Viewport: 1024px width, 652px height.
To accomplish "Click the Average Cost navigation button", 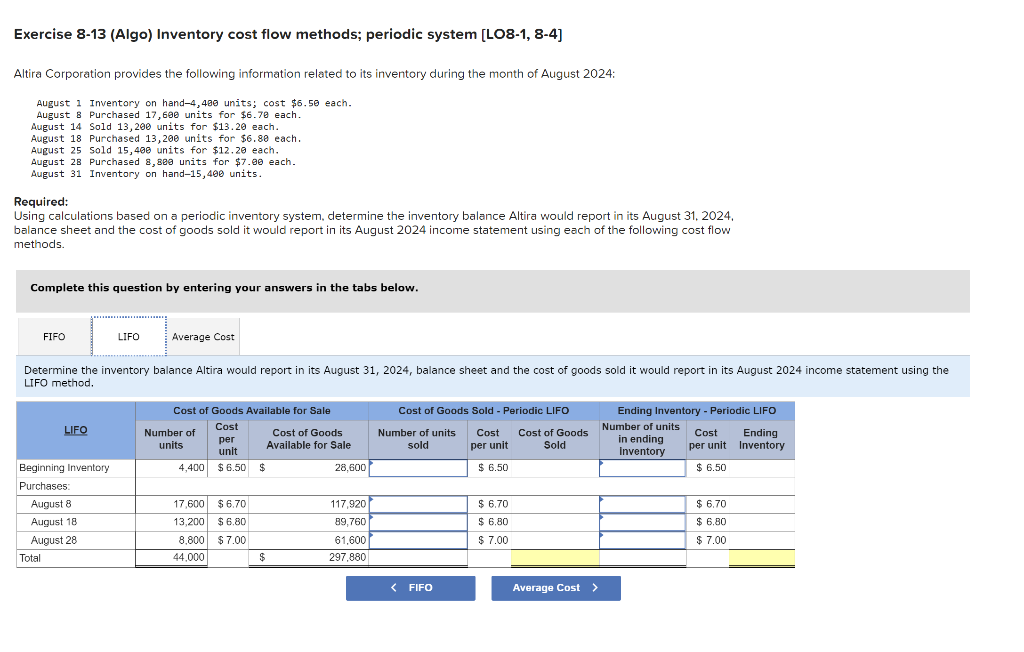I will [555, 588].
